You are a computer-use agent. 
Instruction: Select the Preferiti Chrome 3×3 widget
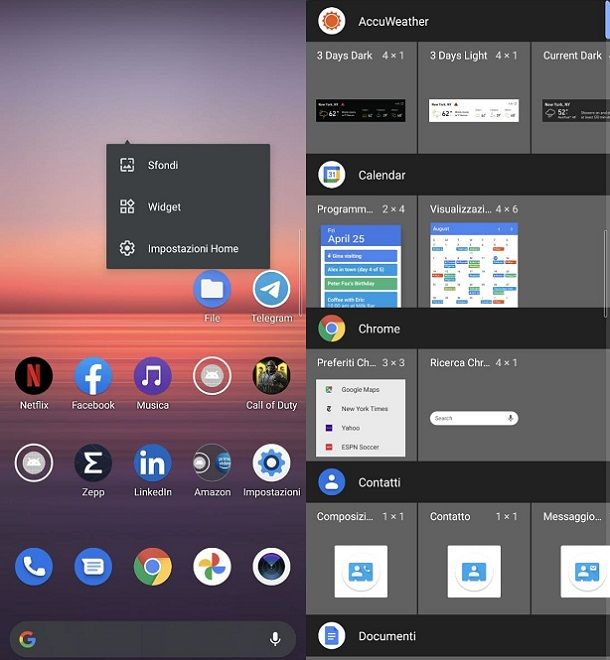tap(361, 405)
